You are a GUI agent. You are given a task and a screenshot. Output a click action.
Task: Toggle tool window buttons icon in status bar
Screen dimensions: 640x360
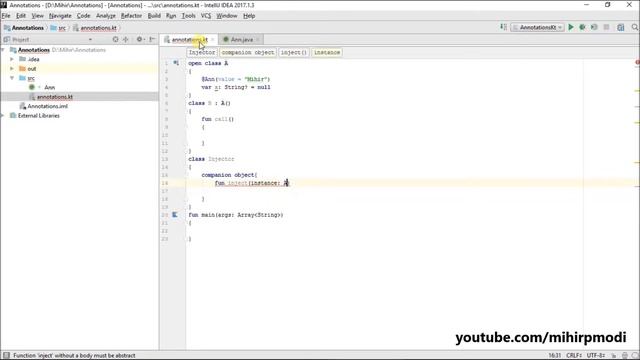(x=6, y=356)
